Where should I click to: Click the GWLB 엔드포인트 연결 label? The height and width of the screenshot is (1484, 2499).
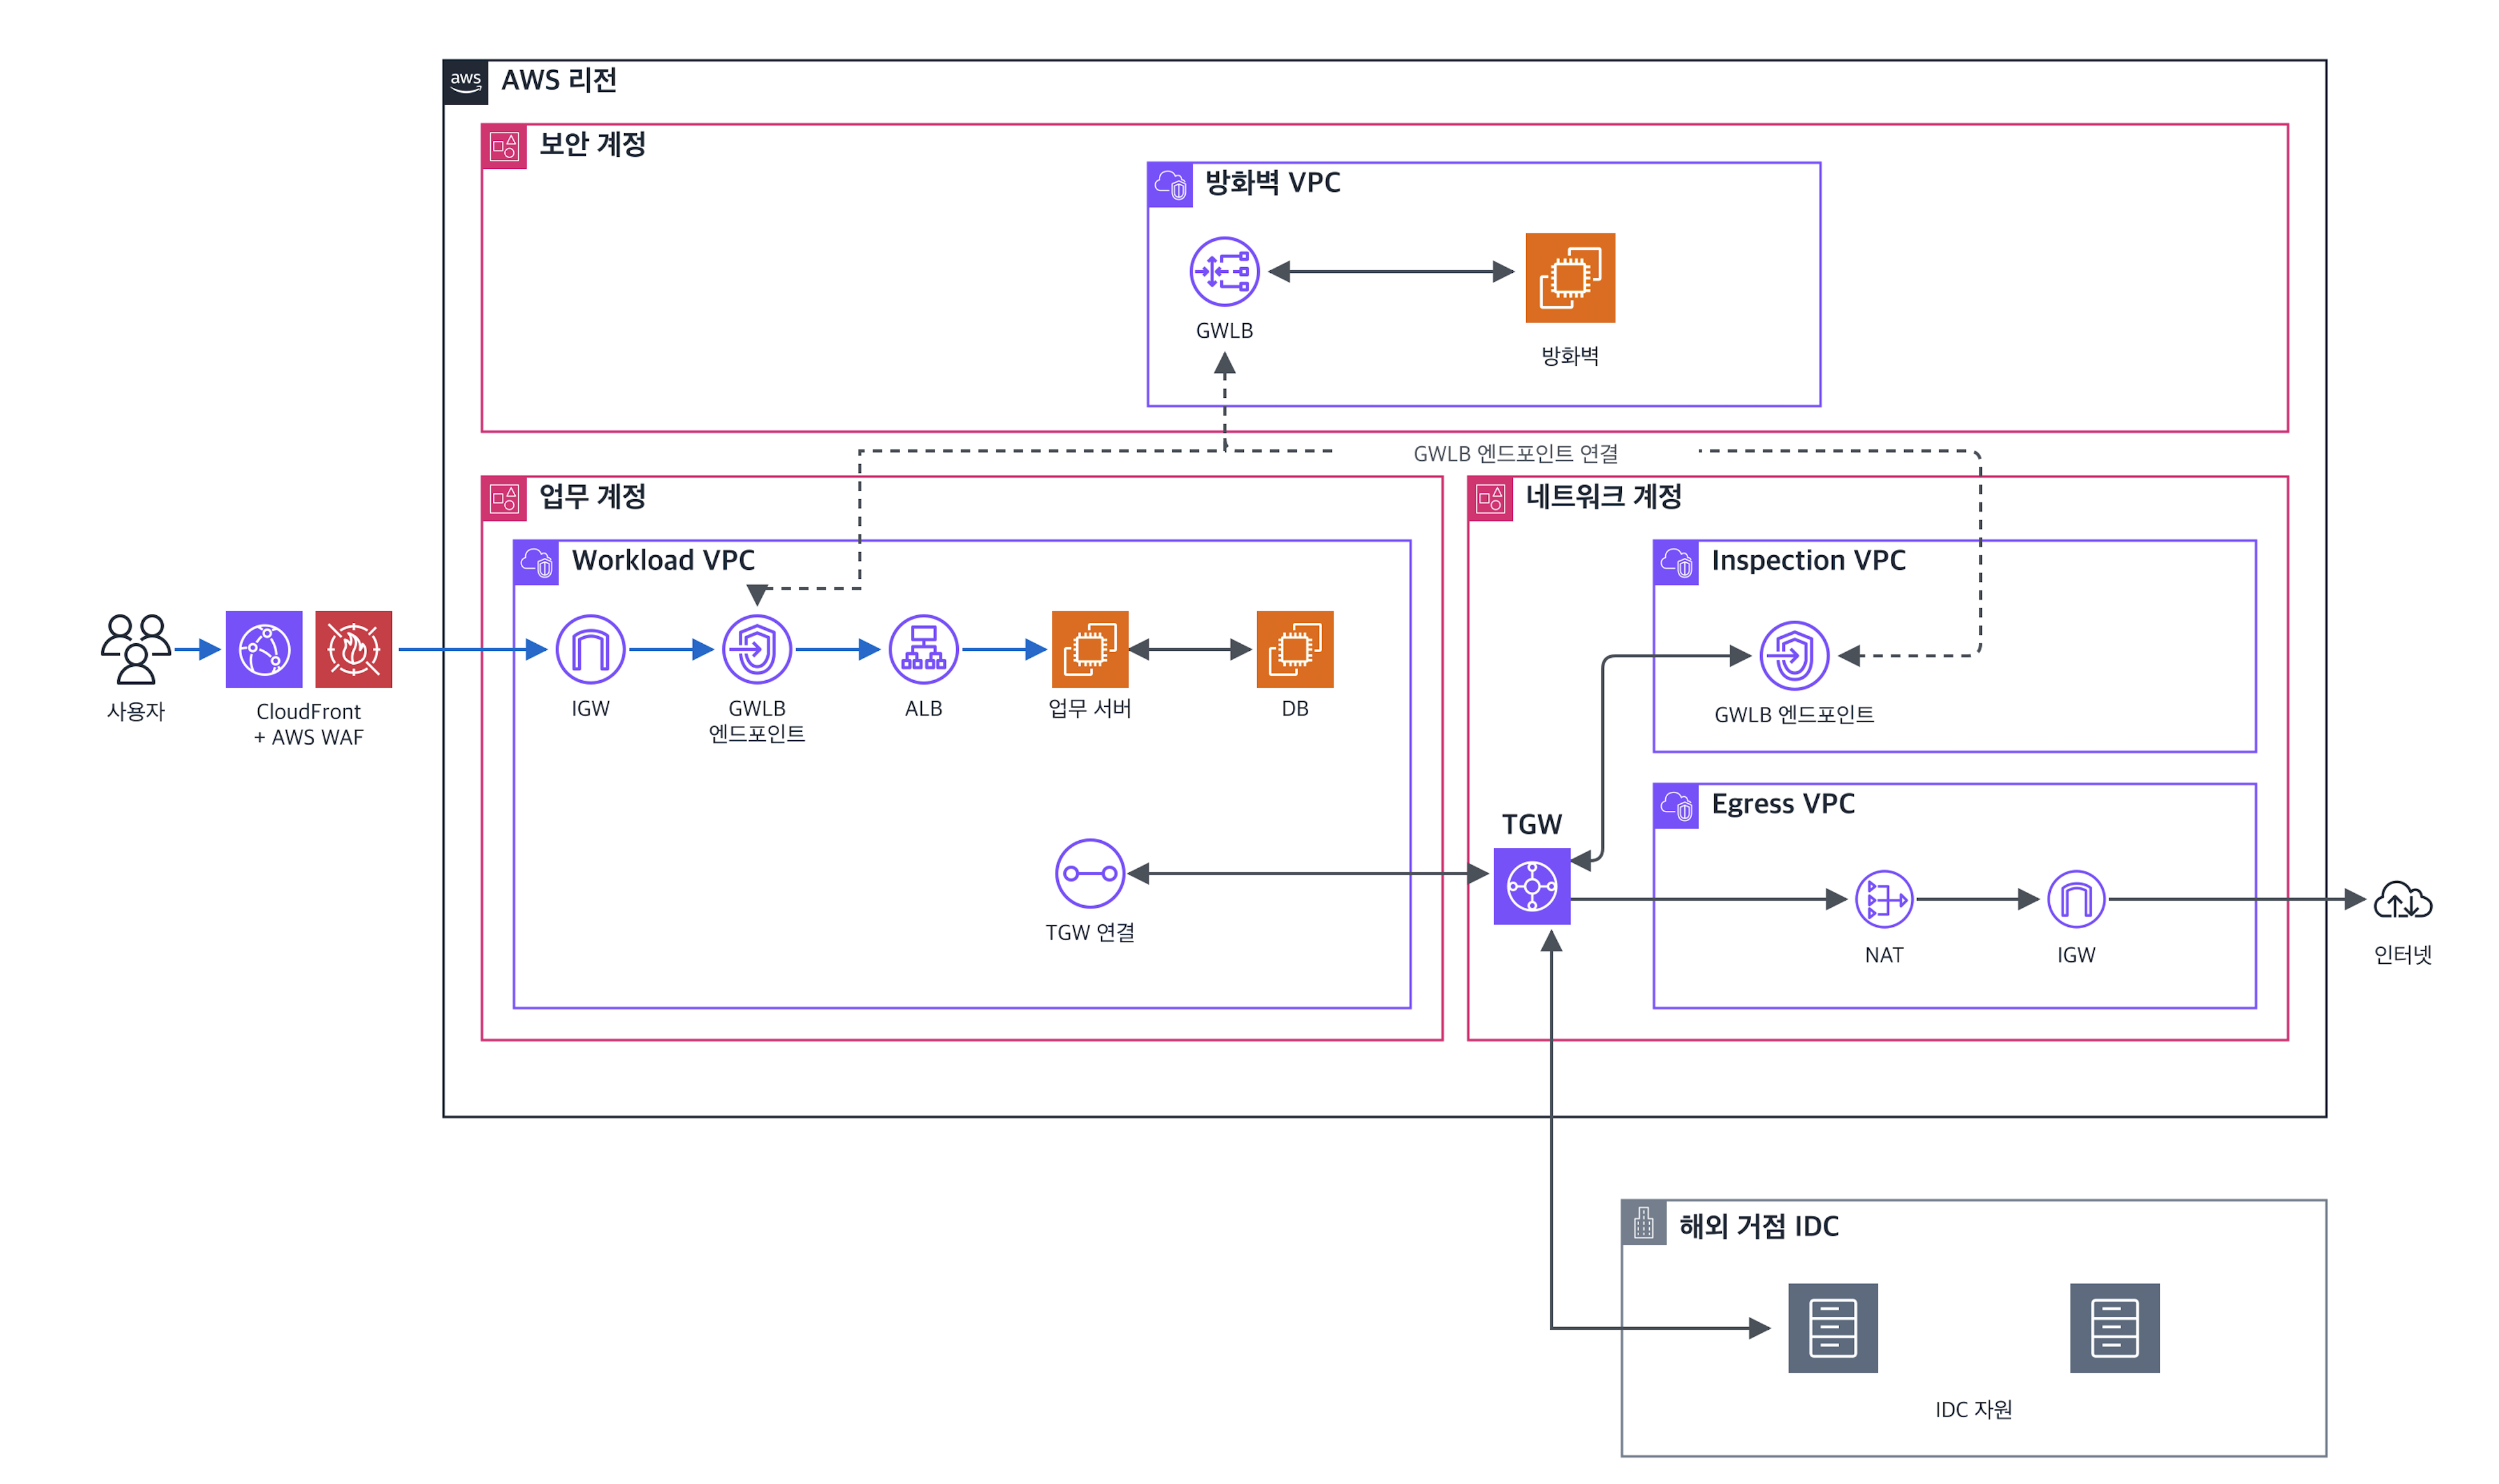[1515, 453]
